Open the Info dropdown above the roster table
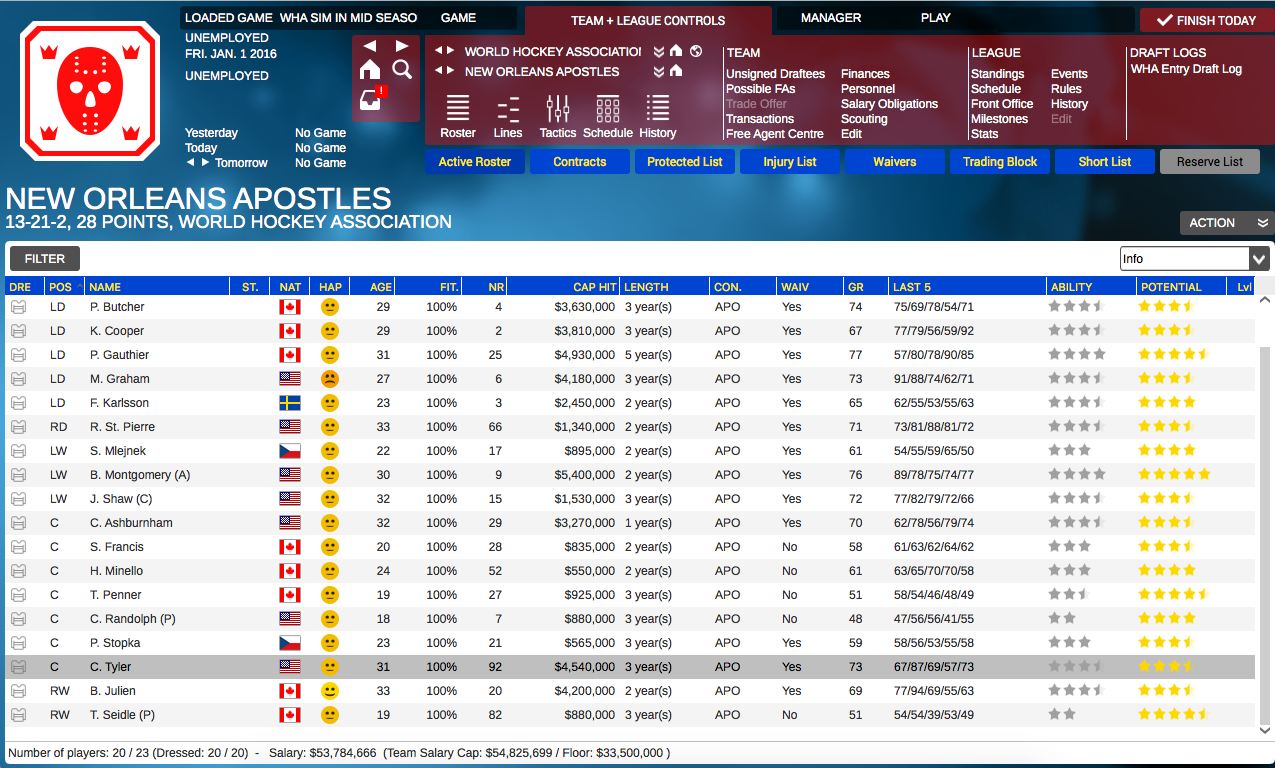 [x=1194, y=258]
